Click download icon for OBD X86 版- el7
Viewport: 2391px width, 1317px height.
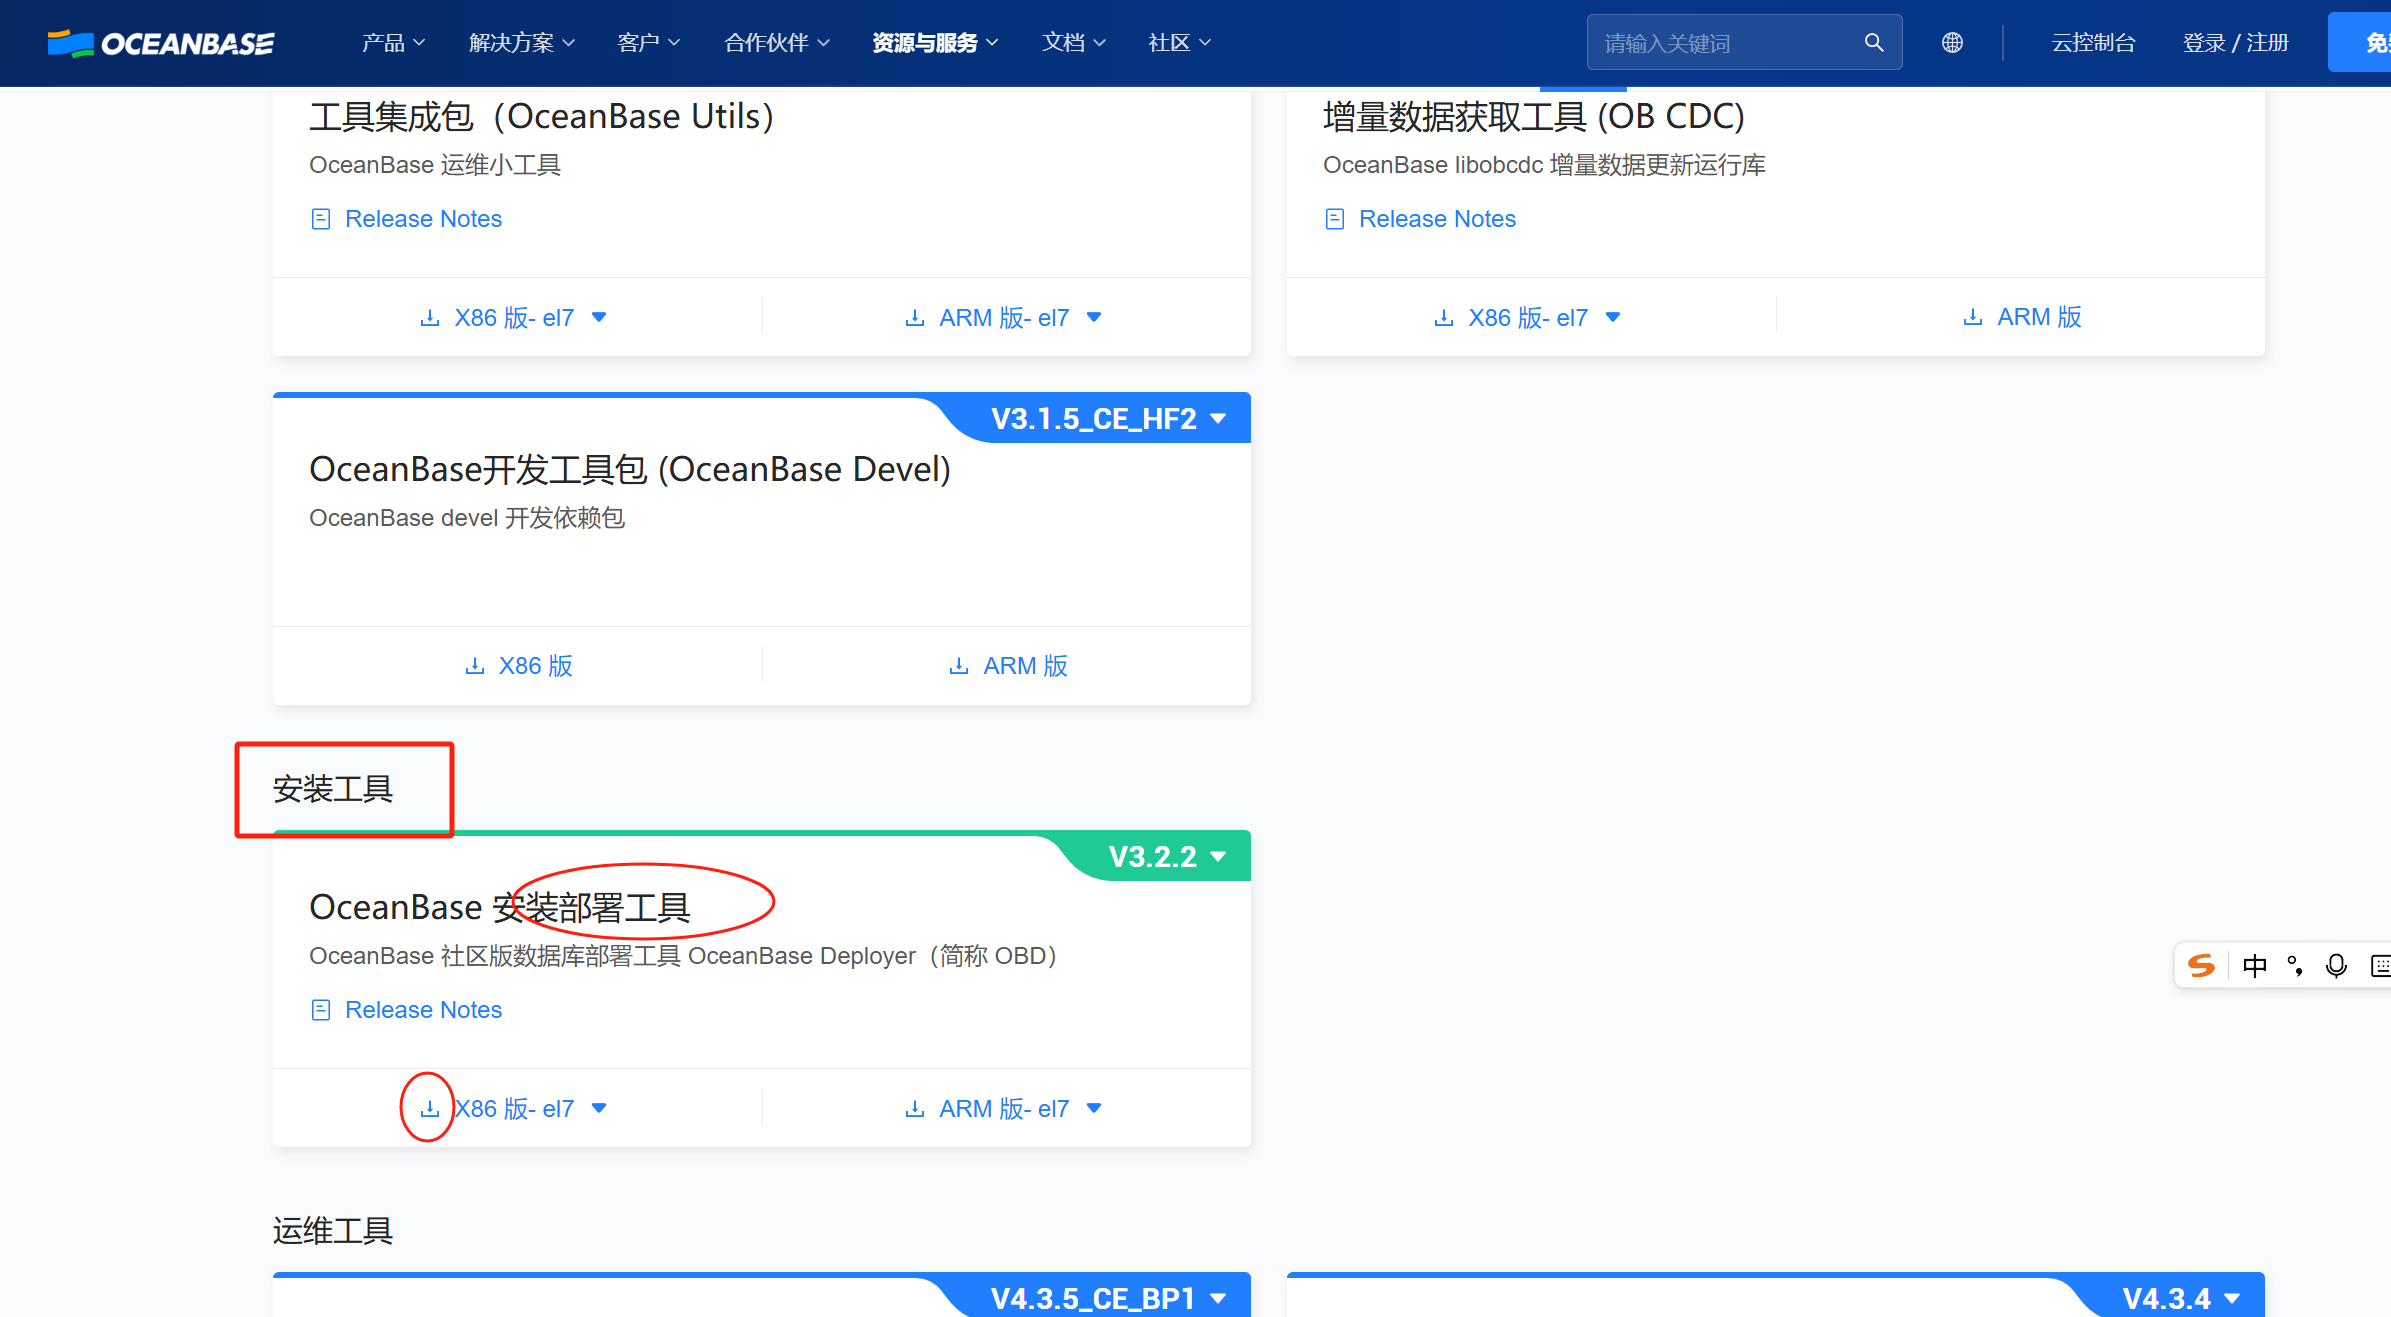coord(430,1109)
